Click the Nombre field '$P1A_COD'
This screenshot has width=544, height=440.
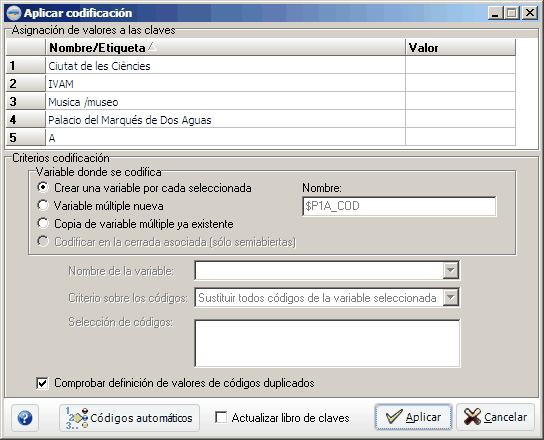399,206
